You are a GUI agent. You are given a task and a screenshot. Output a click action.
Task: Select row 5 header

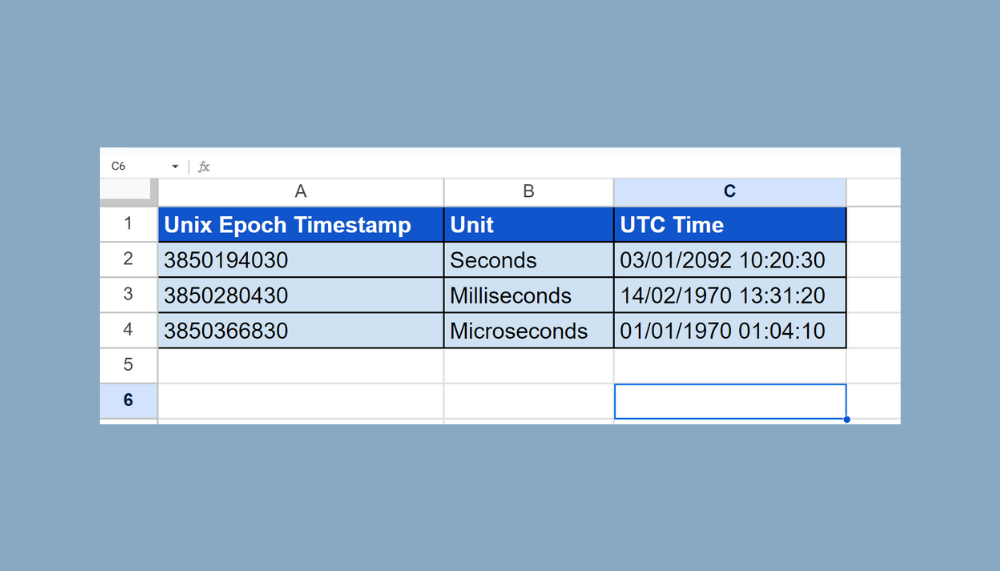(x=128, y=365)
